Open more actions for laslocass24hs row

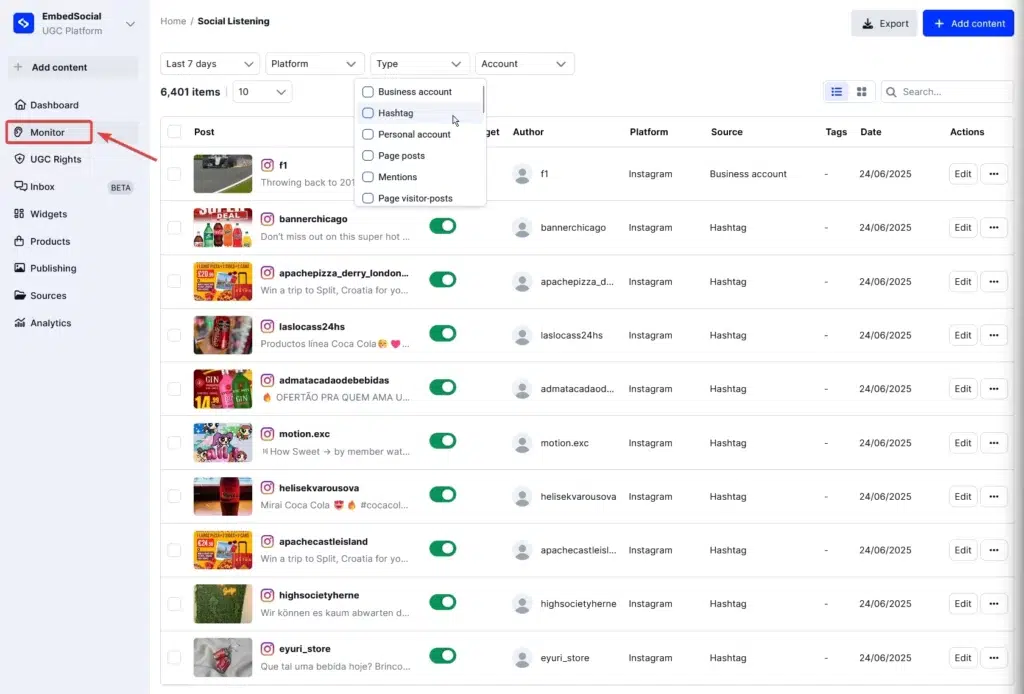[x=994, y=335]
